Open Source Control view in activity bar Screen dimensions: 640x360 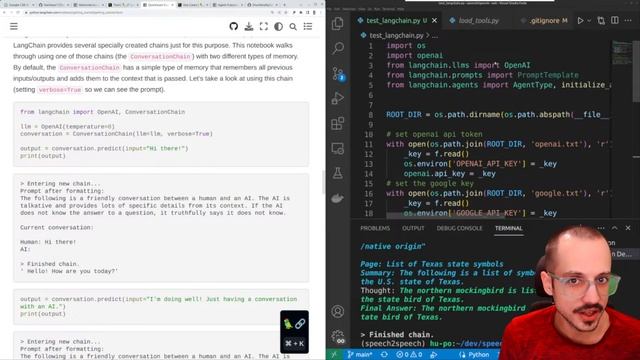click(x=338, y=73)
